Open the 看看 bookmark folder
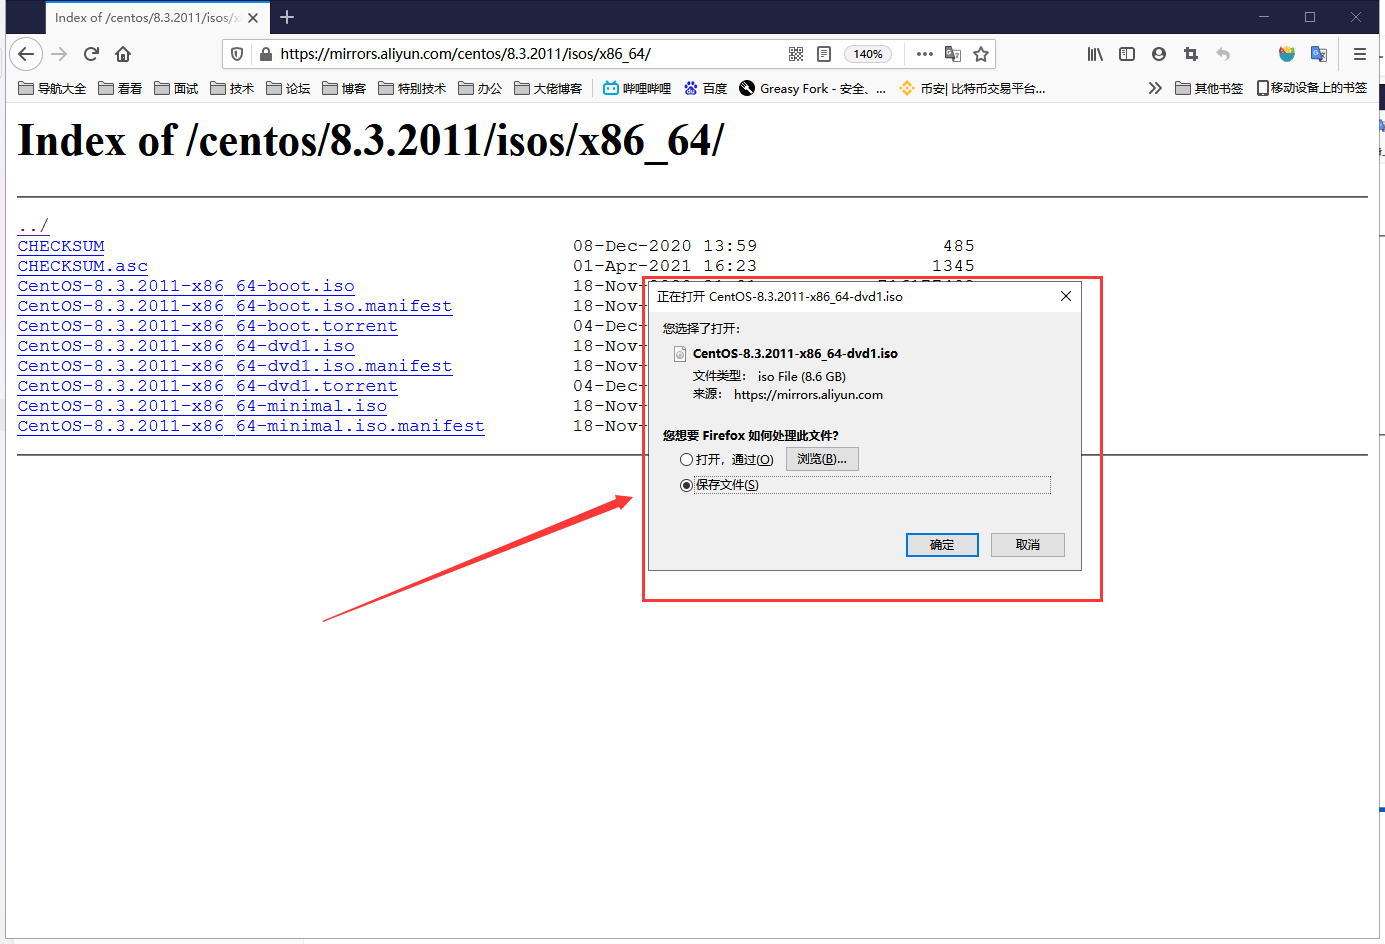The height and width of the screenshot is (944, 1385). pos(120,88)
